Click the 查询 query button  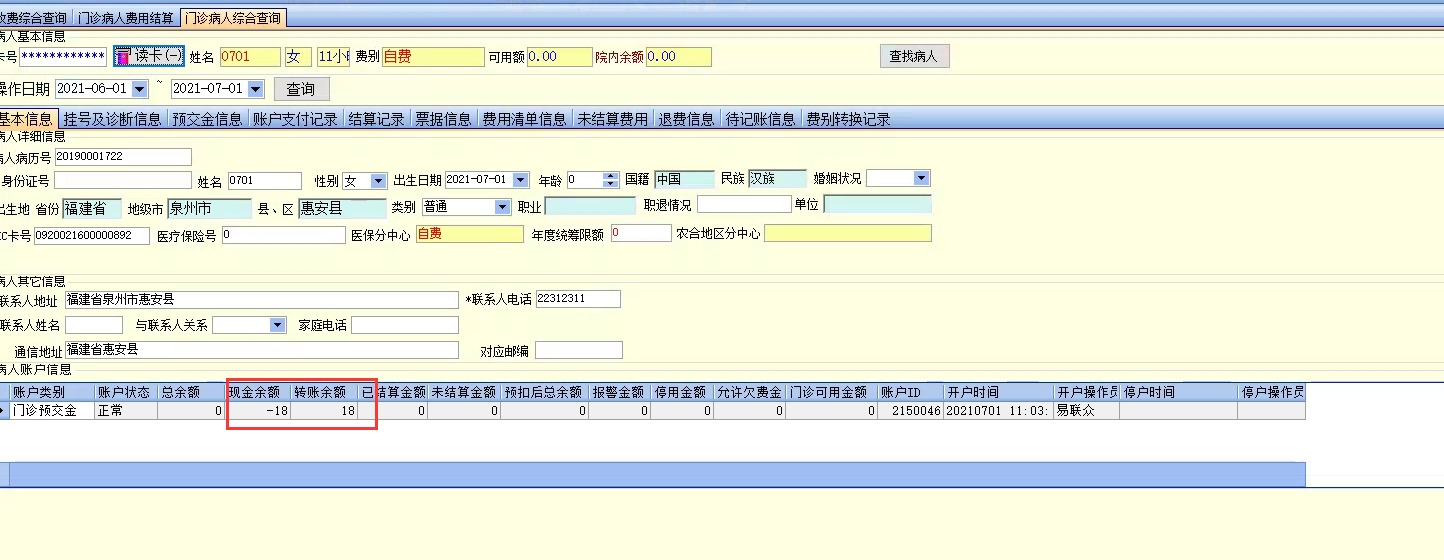301,89
